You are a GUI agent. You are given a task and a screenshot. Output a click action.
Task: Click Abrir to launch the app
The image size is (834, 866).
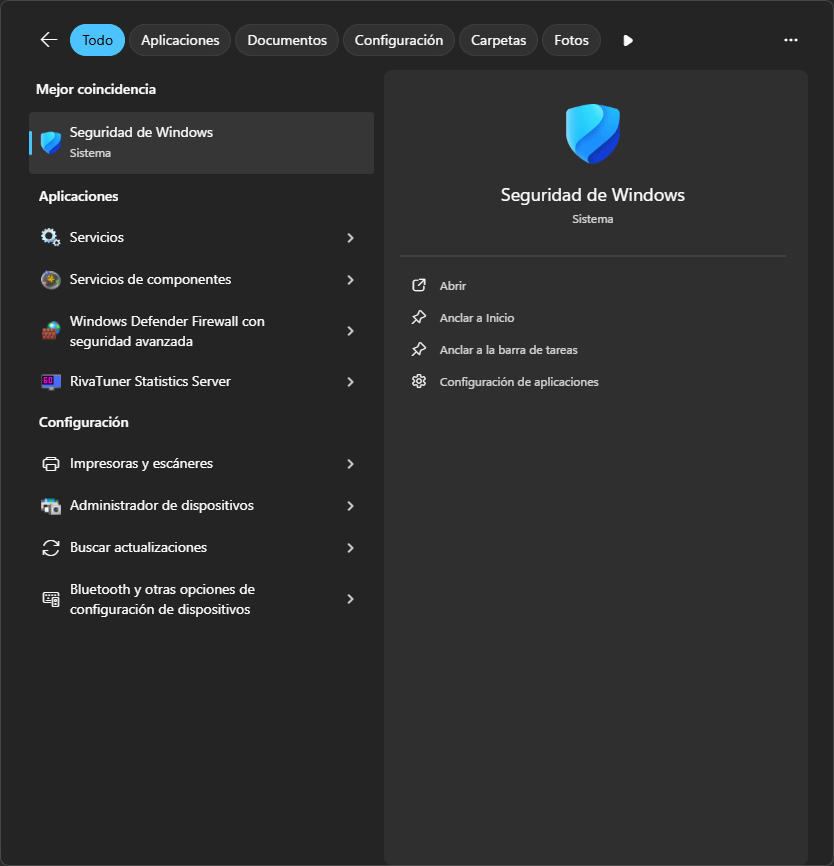pos(452,286)
